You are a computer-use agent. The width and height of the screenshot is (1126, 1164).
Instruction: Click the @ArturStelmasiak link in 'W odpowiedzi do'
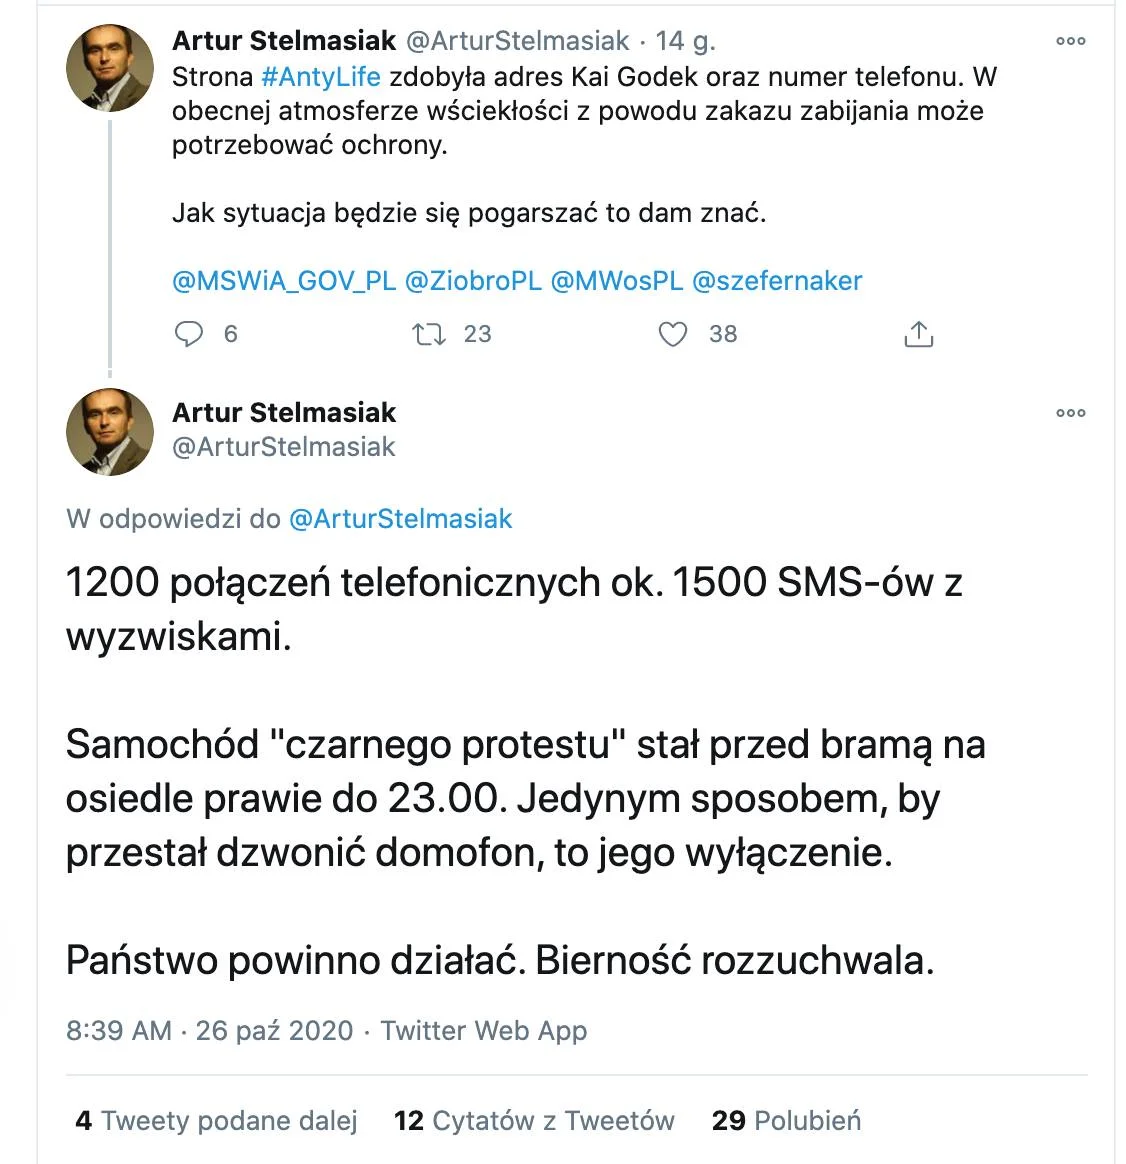(x=400, y=519)
